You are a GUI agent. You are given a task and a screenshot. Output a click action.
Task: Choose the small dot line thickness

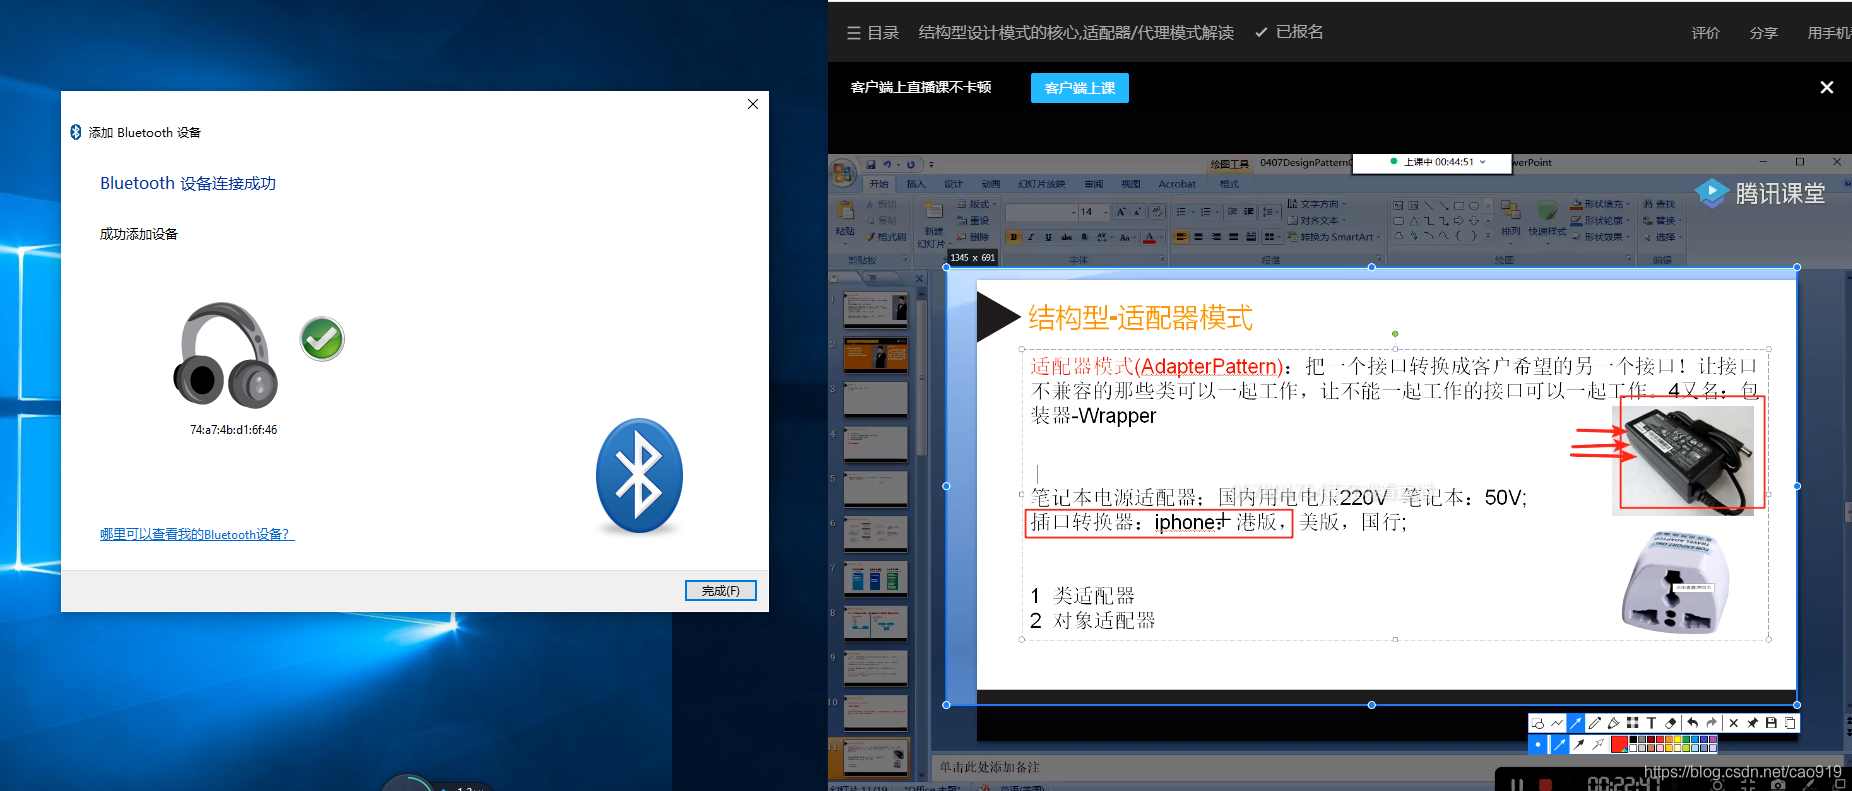(1538, 744)
